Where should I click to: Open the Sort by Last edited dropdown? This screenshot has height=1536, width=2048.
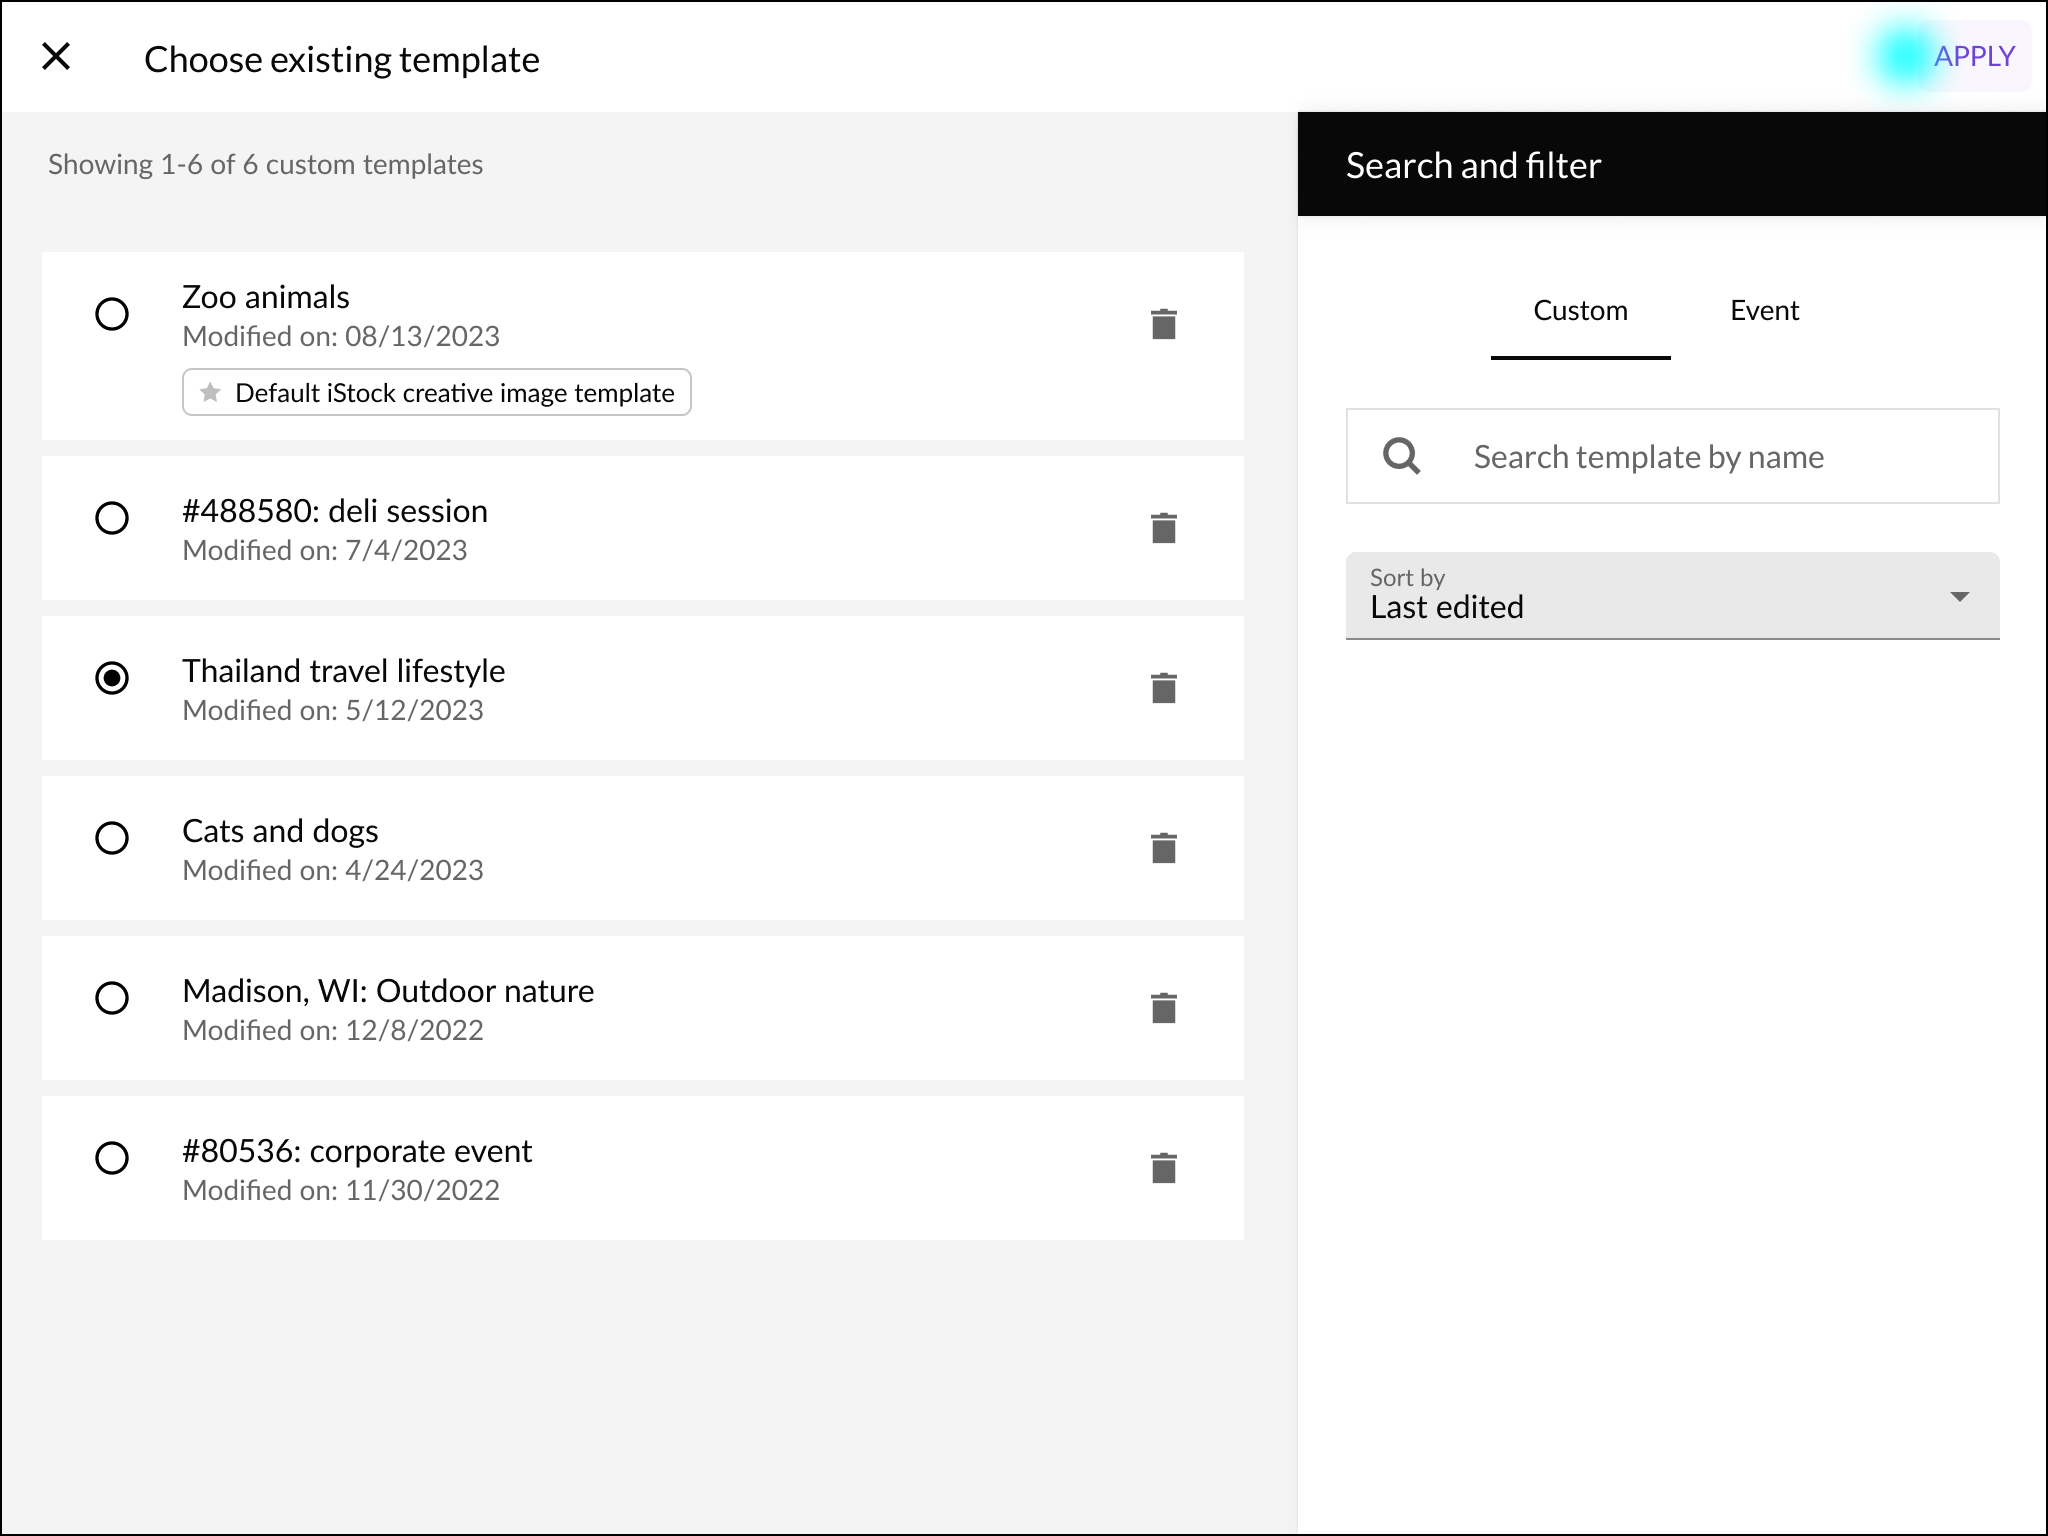pyautogui.click(x=1672, y=596)
